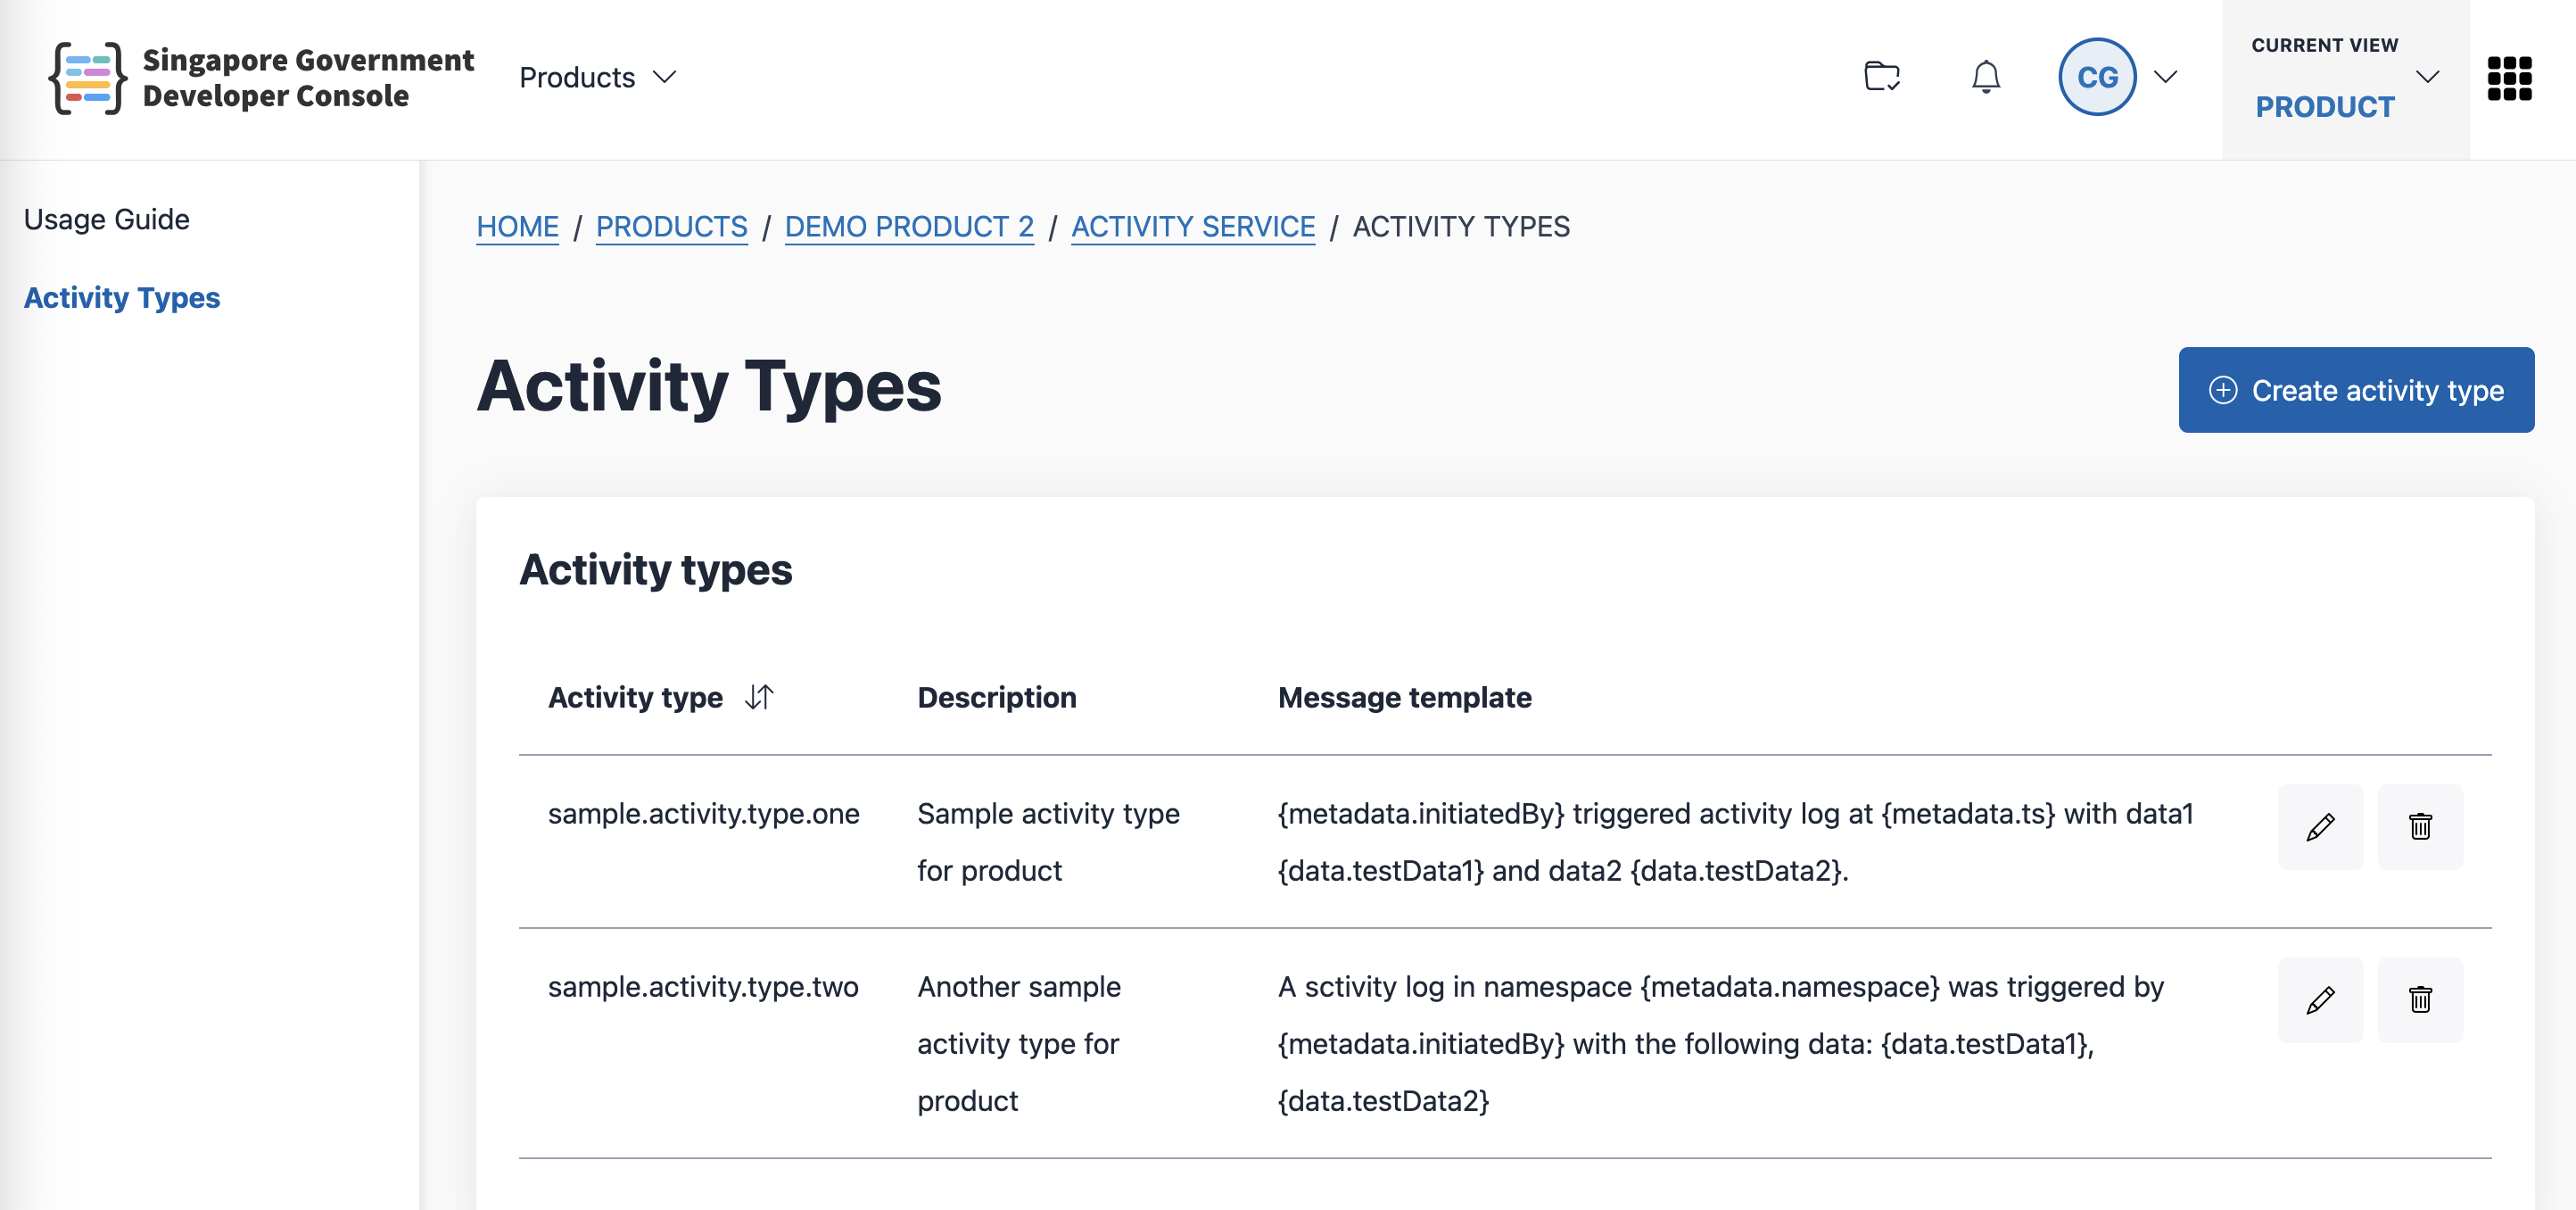Click the Developer Console logo icon
Image resolution: width=2576 pixels, height=1210 pixels.
tap(88, 78)
